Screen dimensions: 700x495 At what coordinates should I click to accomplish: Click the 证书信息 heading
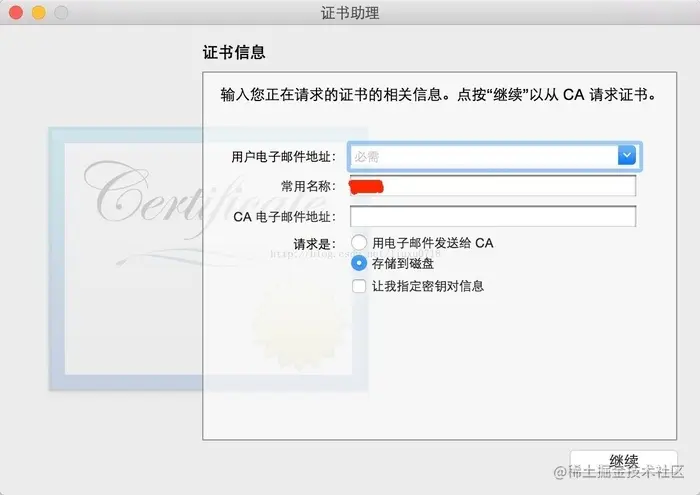(x=234, y=52)
